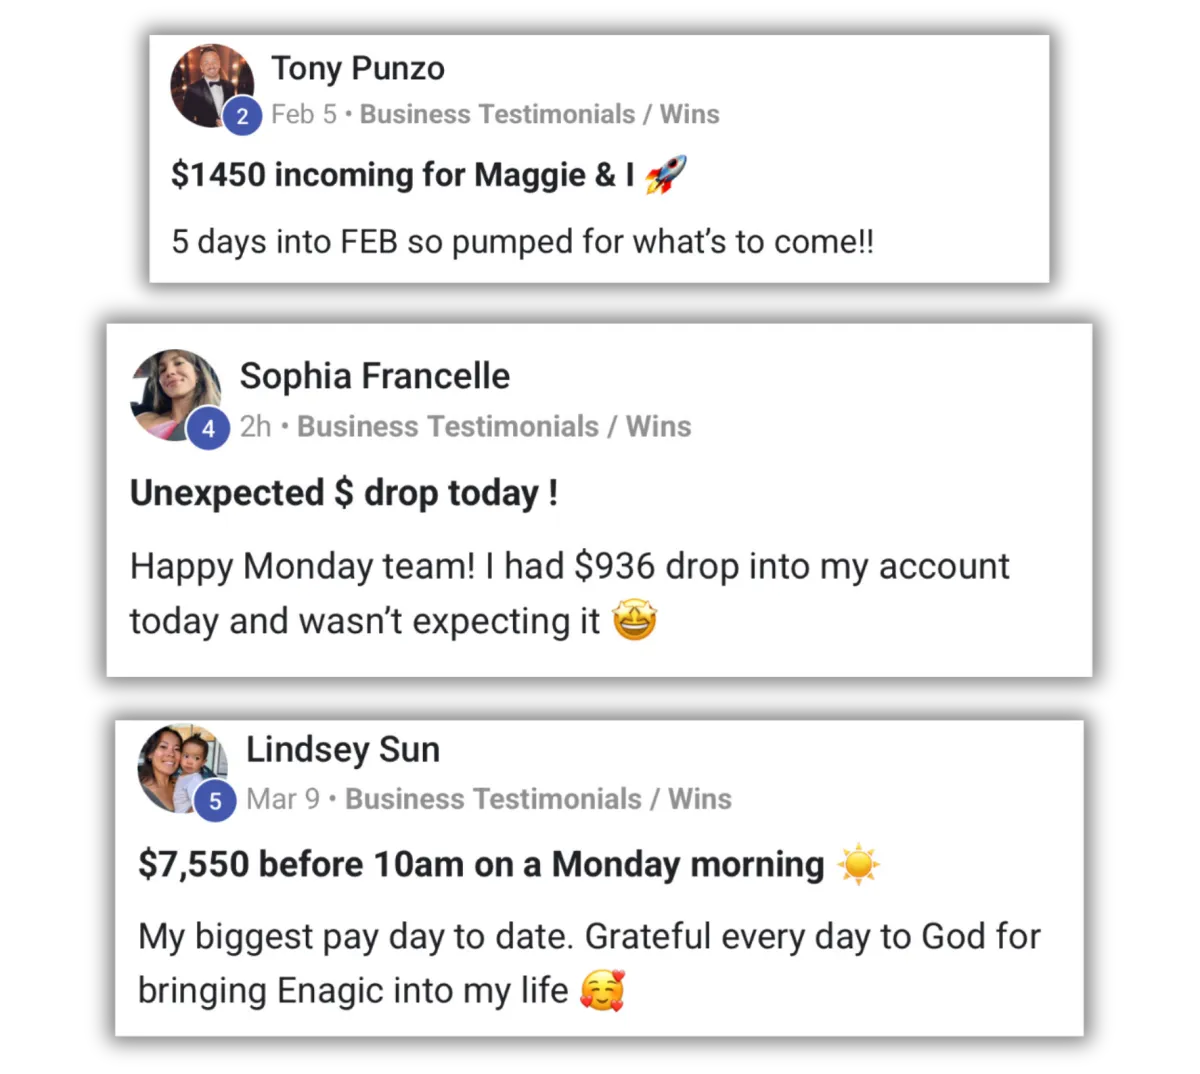The image size is (1200, 1074).
Task: Open Sophia Francelle's profile picture
Action: 176,394
